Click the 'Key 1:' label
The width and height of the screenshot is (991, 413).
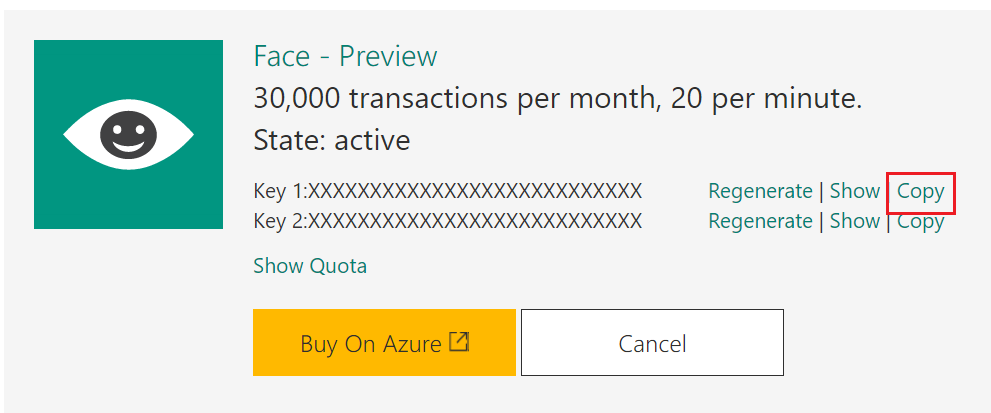[281, 191]
